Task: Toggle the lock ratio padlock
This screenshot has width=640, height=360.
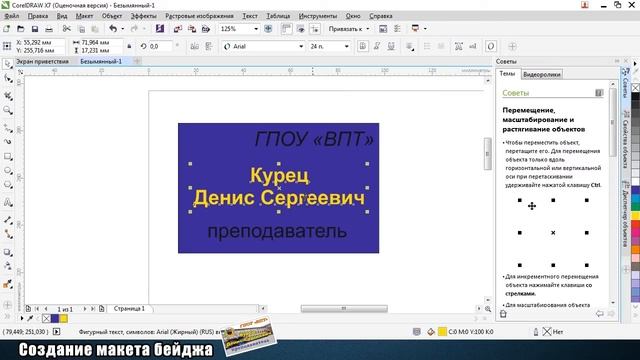Action: pos(129,47)
